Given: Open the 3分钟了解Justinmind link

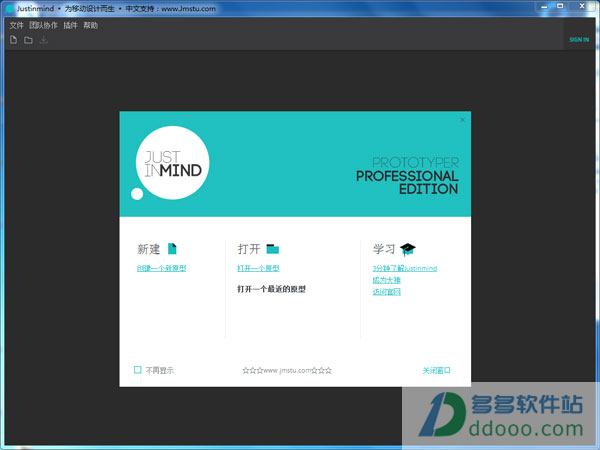Looking at the screenshot, I should tap(405, 268).
